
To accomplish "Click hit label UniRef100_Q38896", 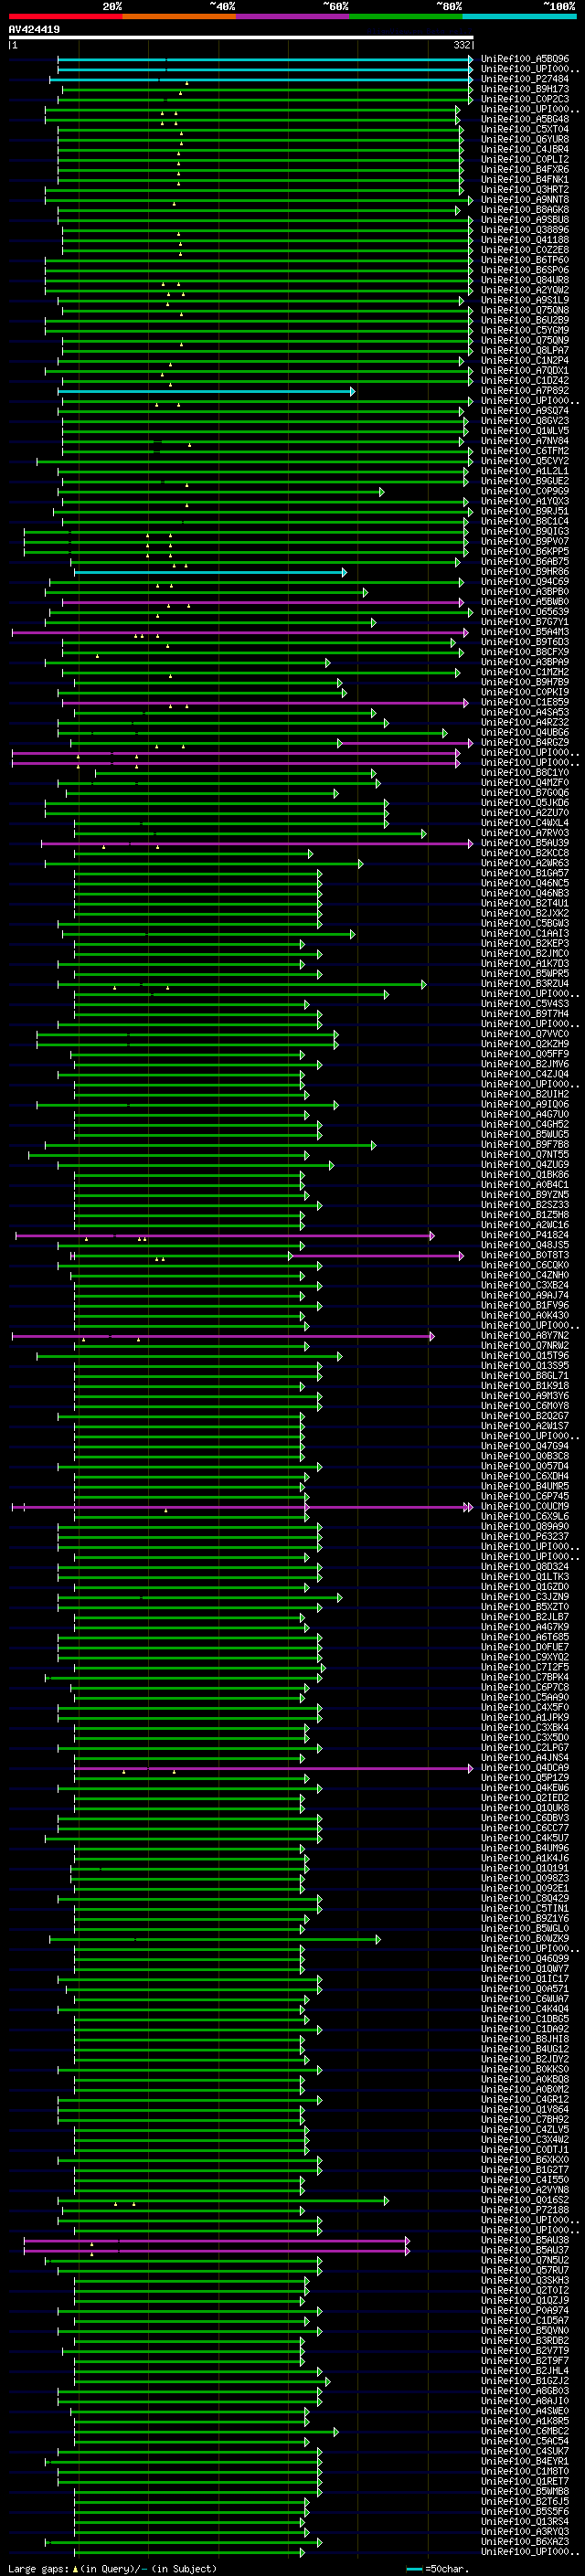I will (525, 230).
